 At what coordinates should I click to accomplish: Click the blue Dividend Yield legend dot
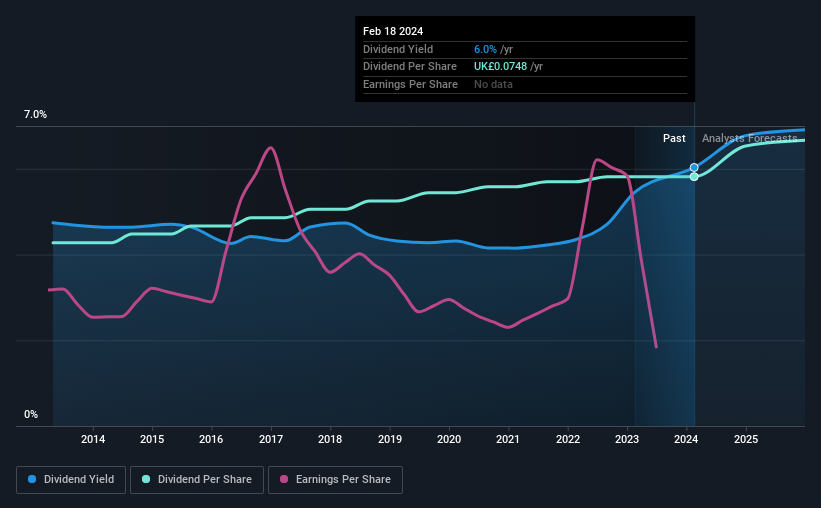point(32,479)
